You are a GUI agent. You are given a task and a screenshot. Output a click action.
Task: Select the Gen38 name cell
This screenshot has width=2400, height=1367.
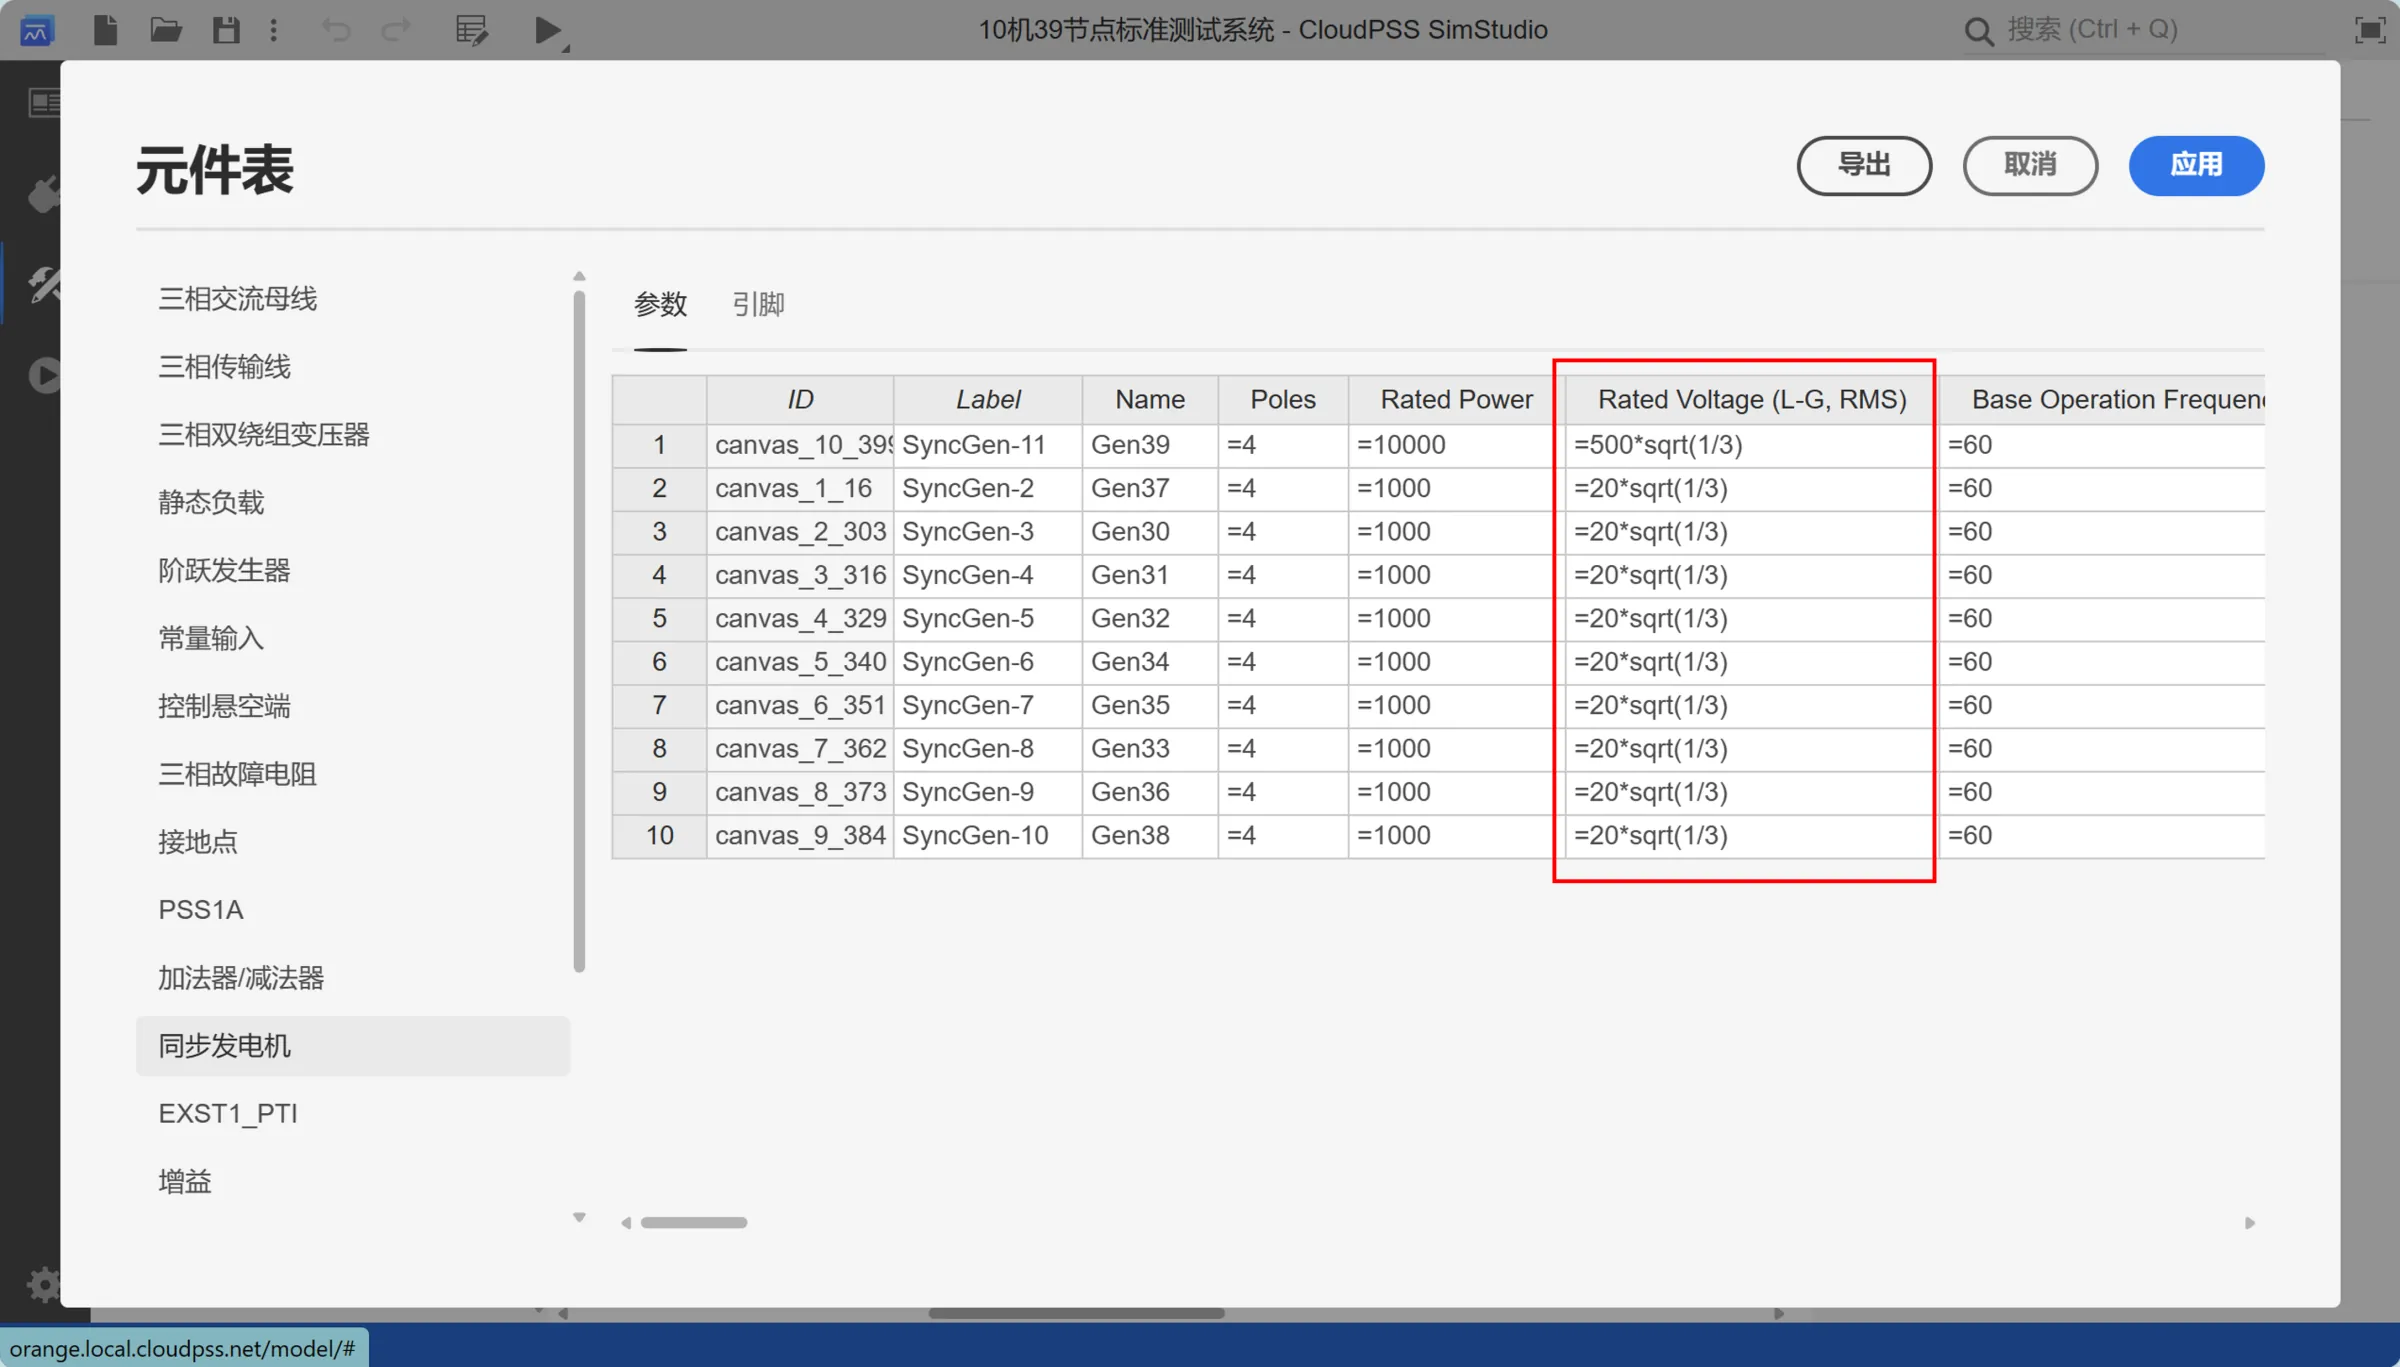pyautogui.click(x=1150, y=835)
